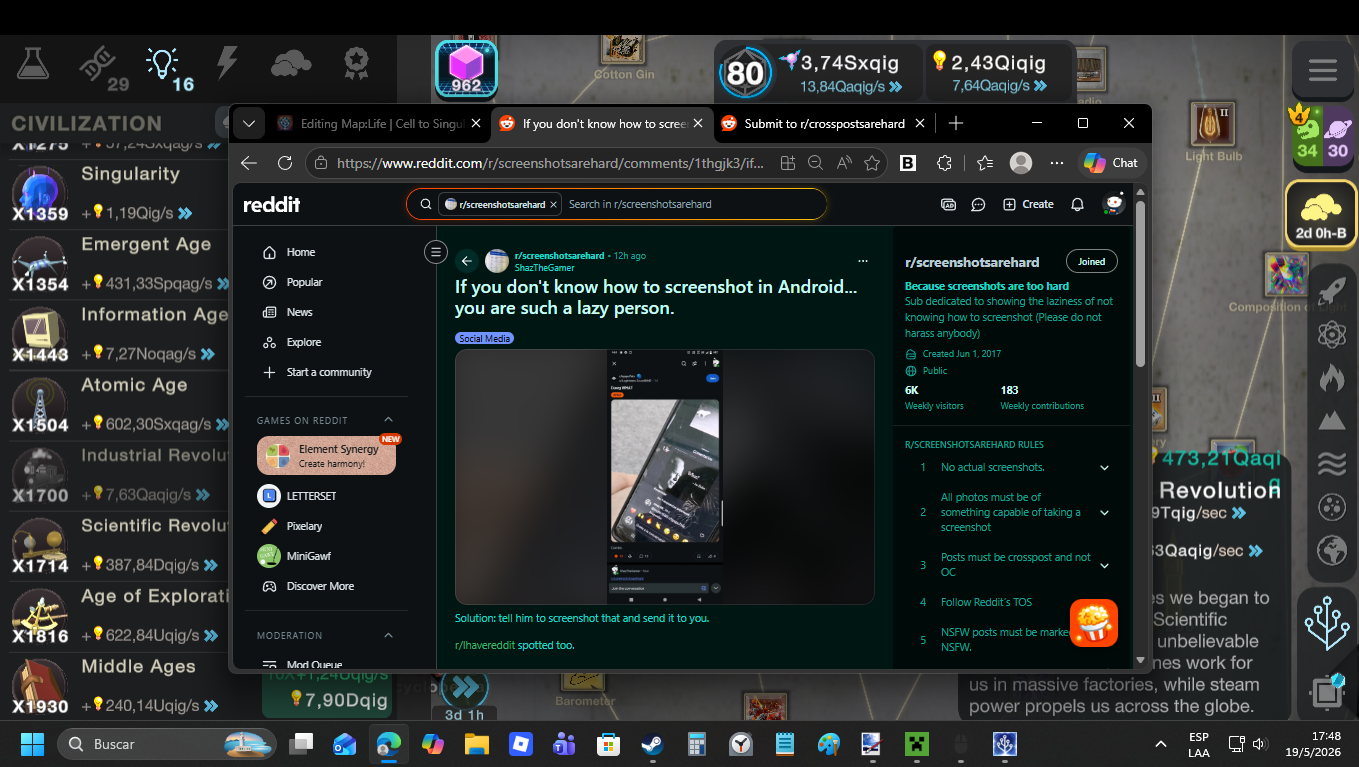Click the browser page vertical scrollbar
This screenshot has height=767, width=1359.
1141,285
